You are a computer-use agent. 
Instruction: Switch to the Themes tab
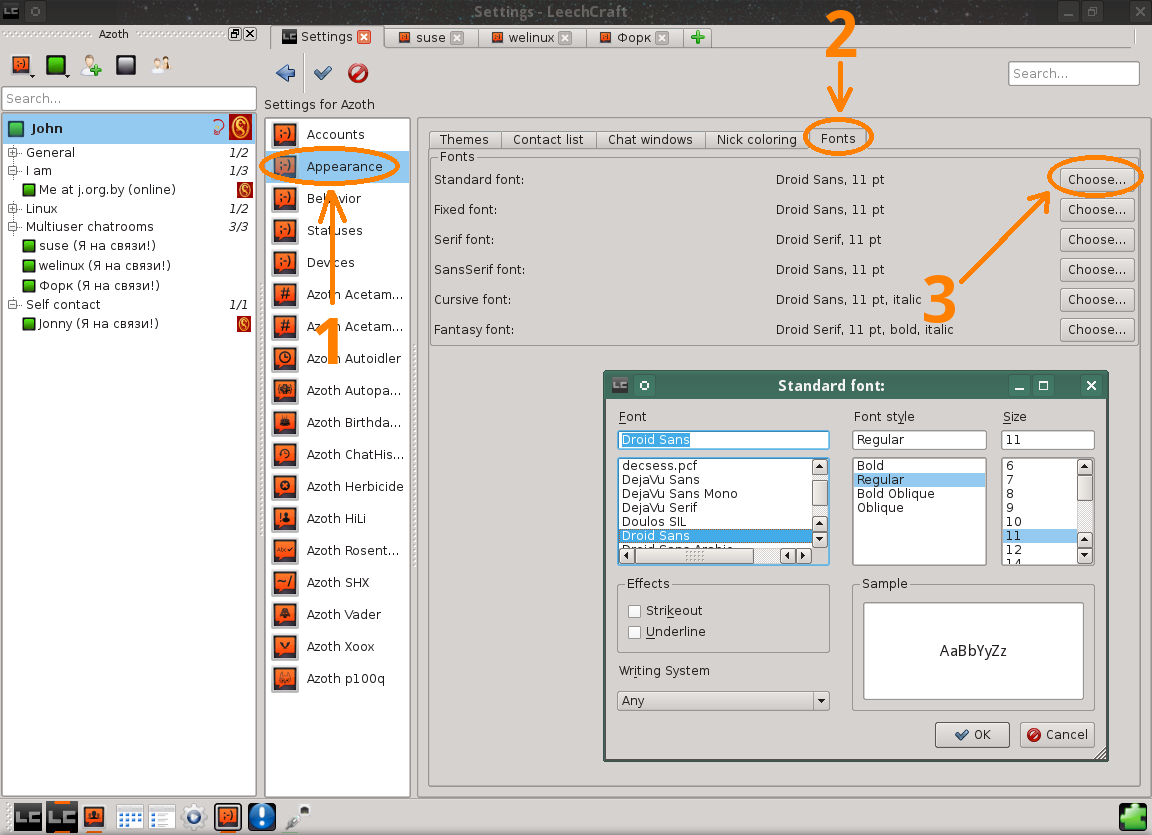pyautogui.click(x=464, y=140)
